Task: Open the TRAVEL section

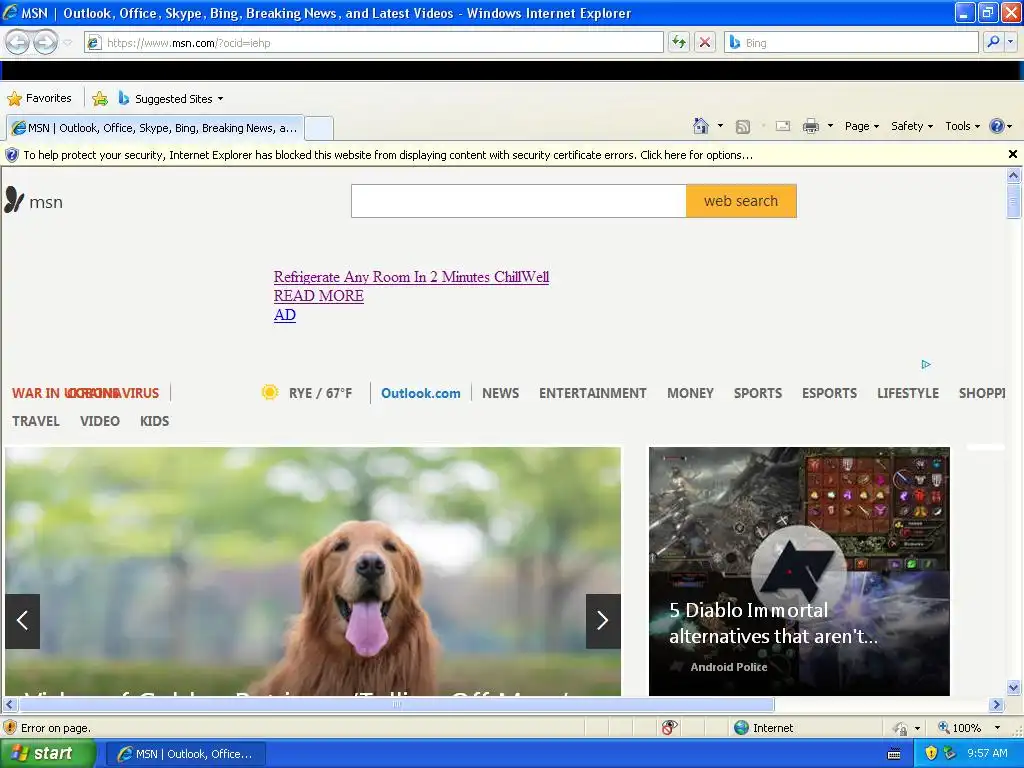Action: click(x=36, y=421)
